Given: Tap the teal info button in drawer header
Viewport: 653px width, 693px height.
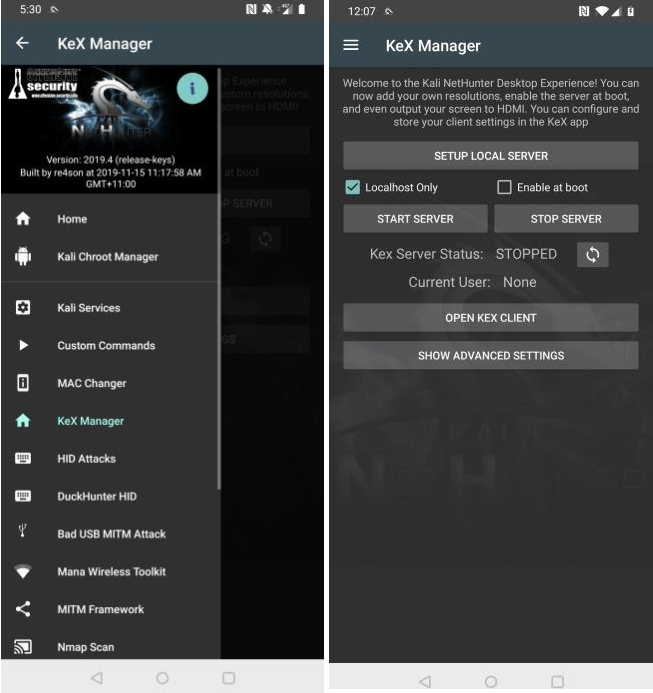Looking at the screenshot, I should 192,89.
